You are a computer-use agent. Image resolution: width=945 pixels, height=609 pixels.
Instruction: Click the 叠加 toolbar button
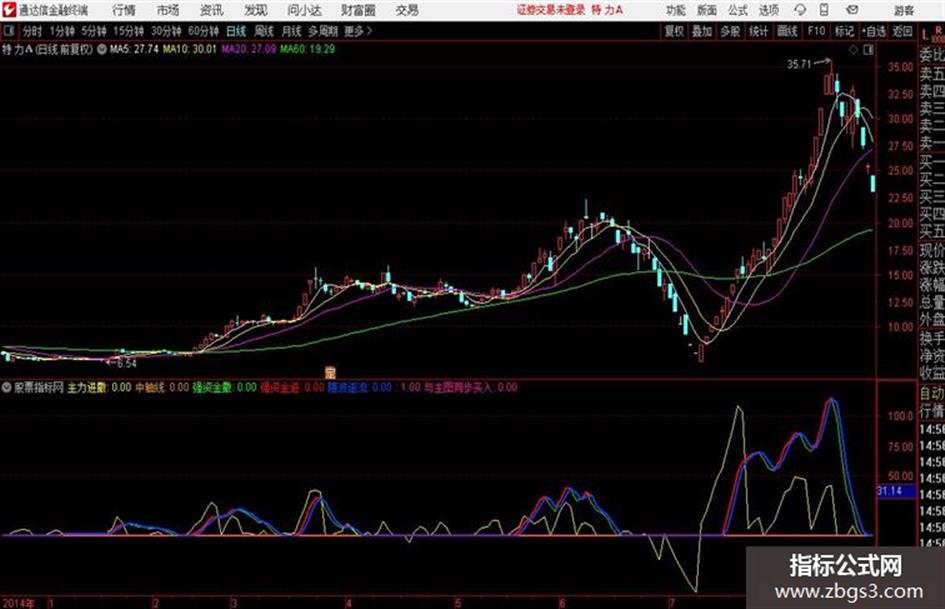(x=702, y=31)
